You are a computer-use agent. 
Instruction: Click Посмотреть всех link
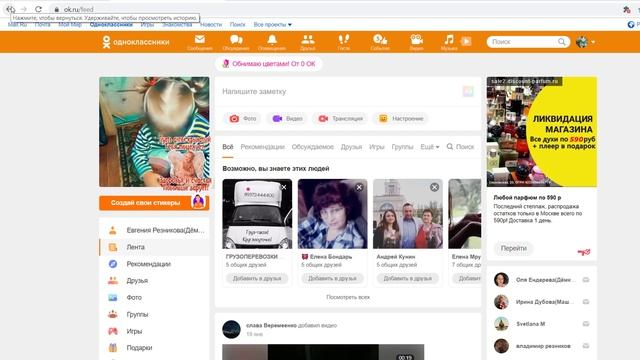pos(348,297)
